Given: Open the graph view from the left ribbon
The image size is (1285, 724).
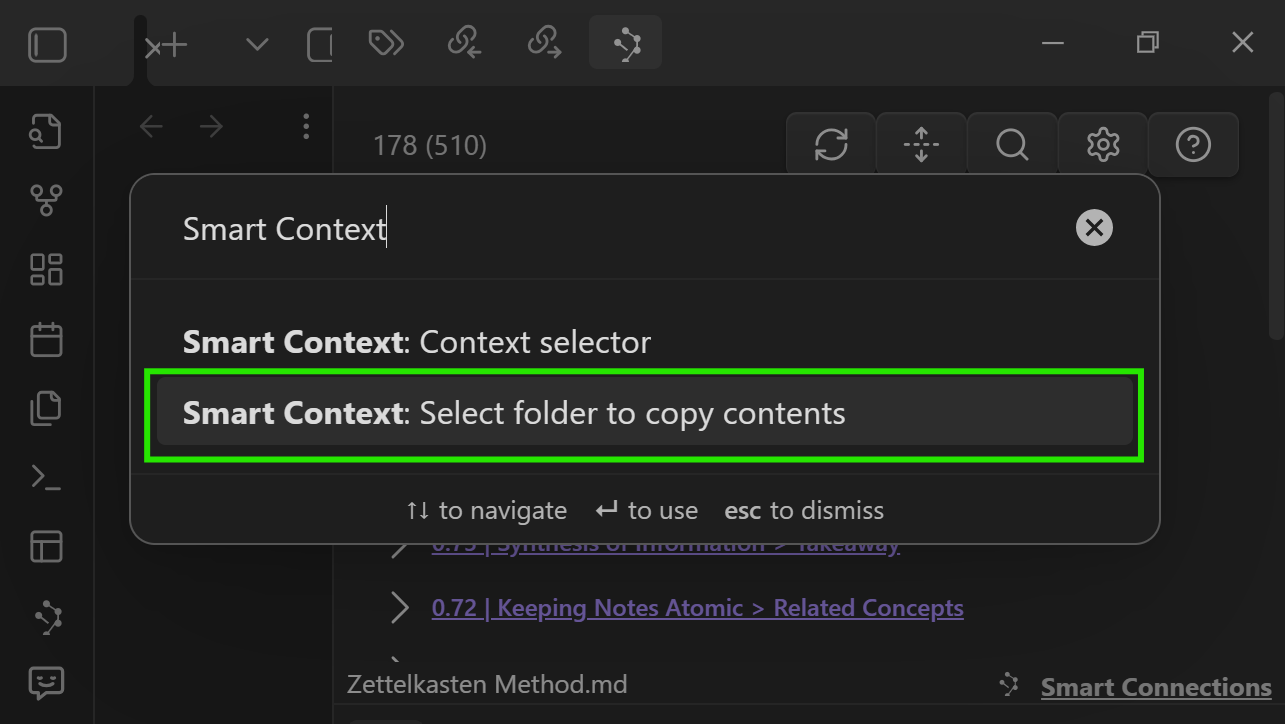Looking at the screenshot, I should [x=45, y=199].
